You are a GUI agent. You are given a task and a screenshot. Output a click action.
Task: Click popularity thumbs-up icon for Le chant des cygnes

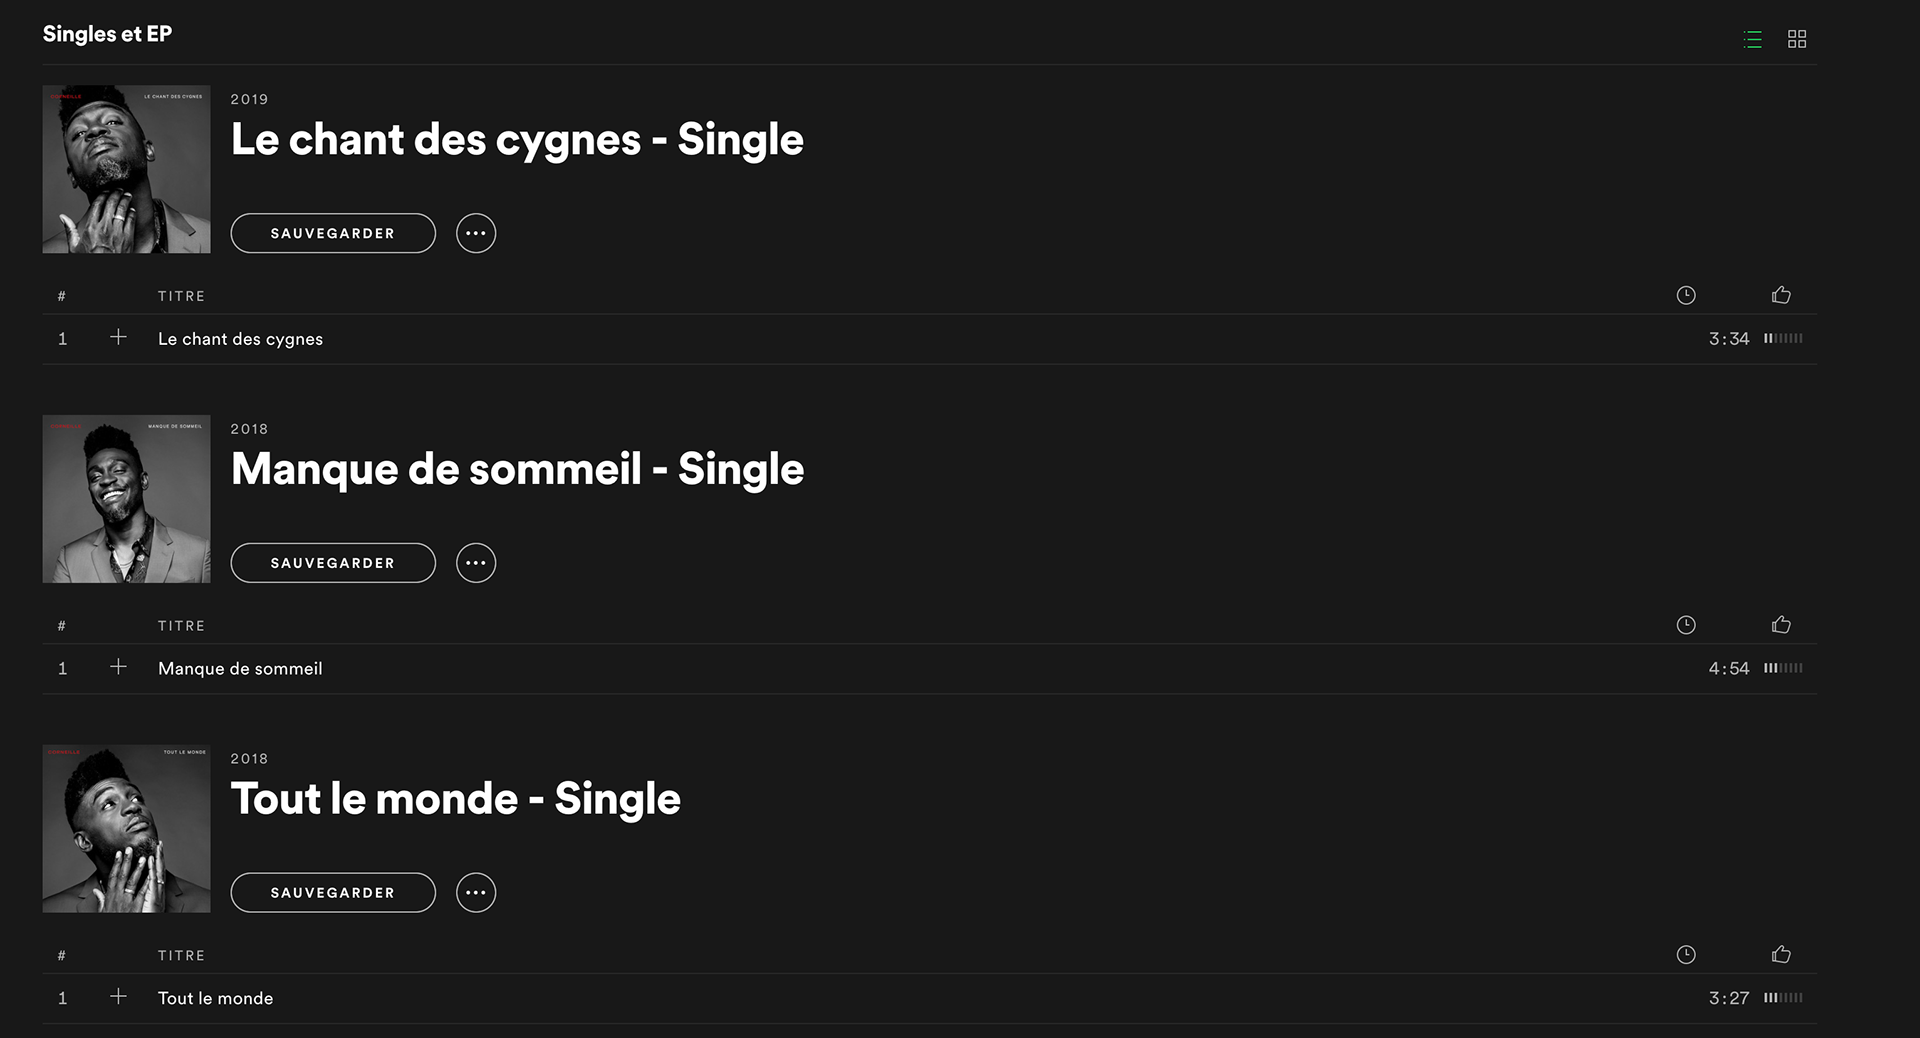pos(1781,295)
